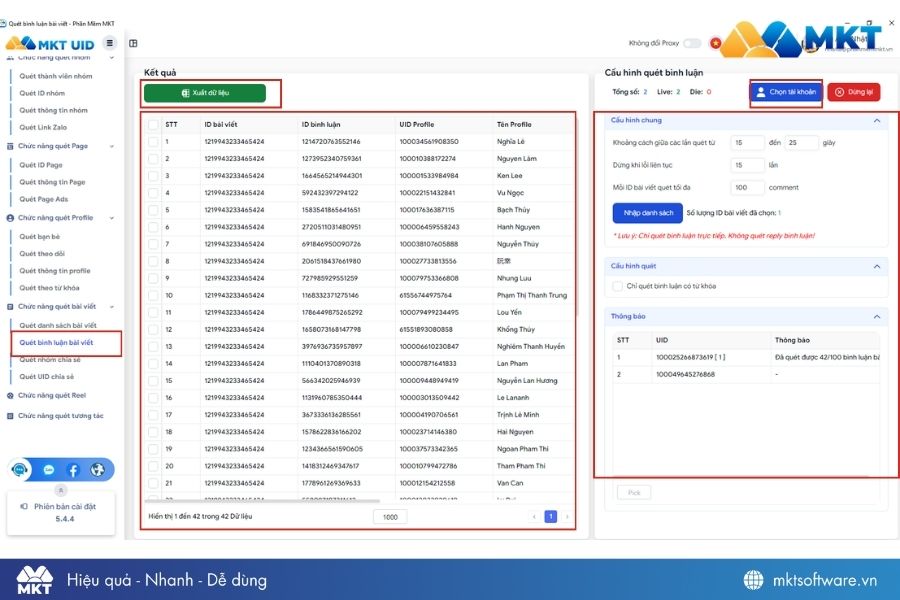Click the Messenger chat icon in sidebar footer
The height and width of the screenshot is (600, 900).
[x=48, y=469]
